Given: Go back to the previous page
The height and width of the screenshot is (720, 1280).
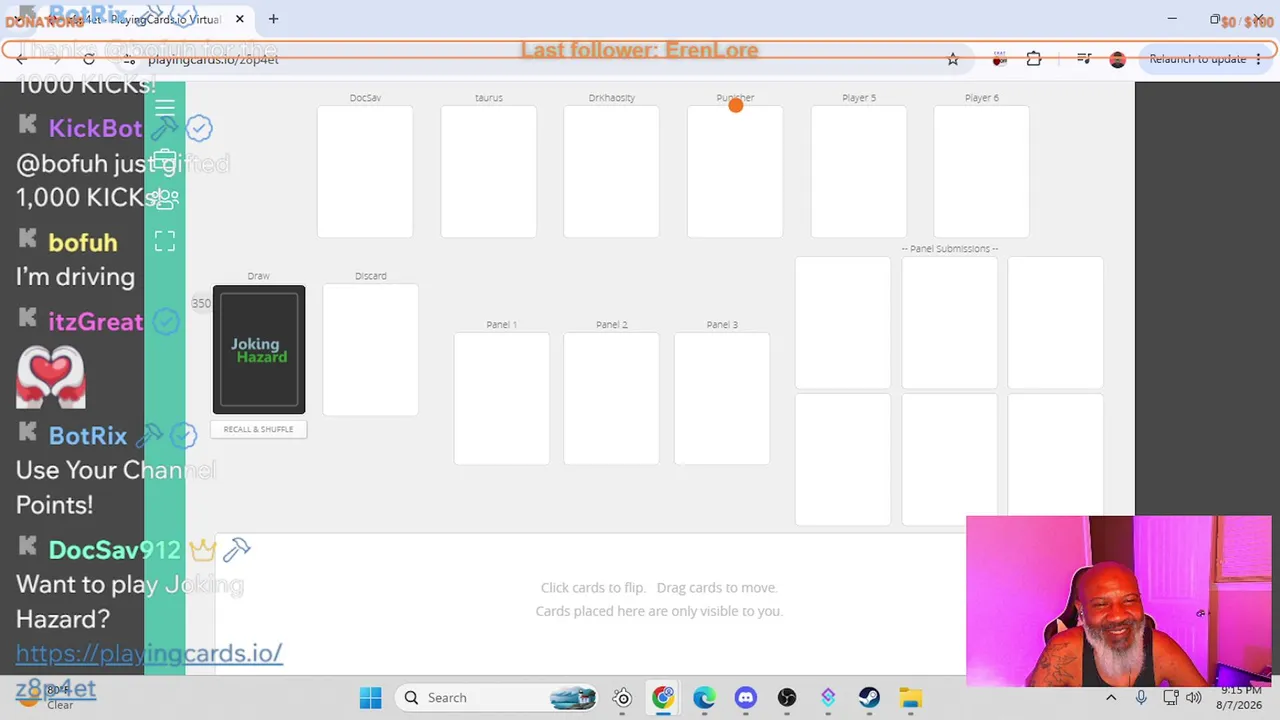Looking at the screenshot, I should 22,59.
